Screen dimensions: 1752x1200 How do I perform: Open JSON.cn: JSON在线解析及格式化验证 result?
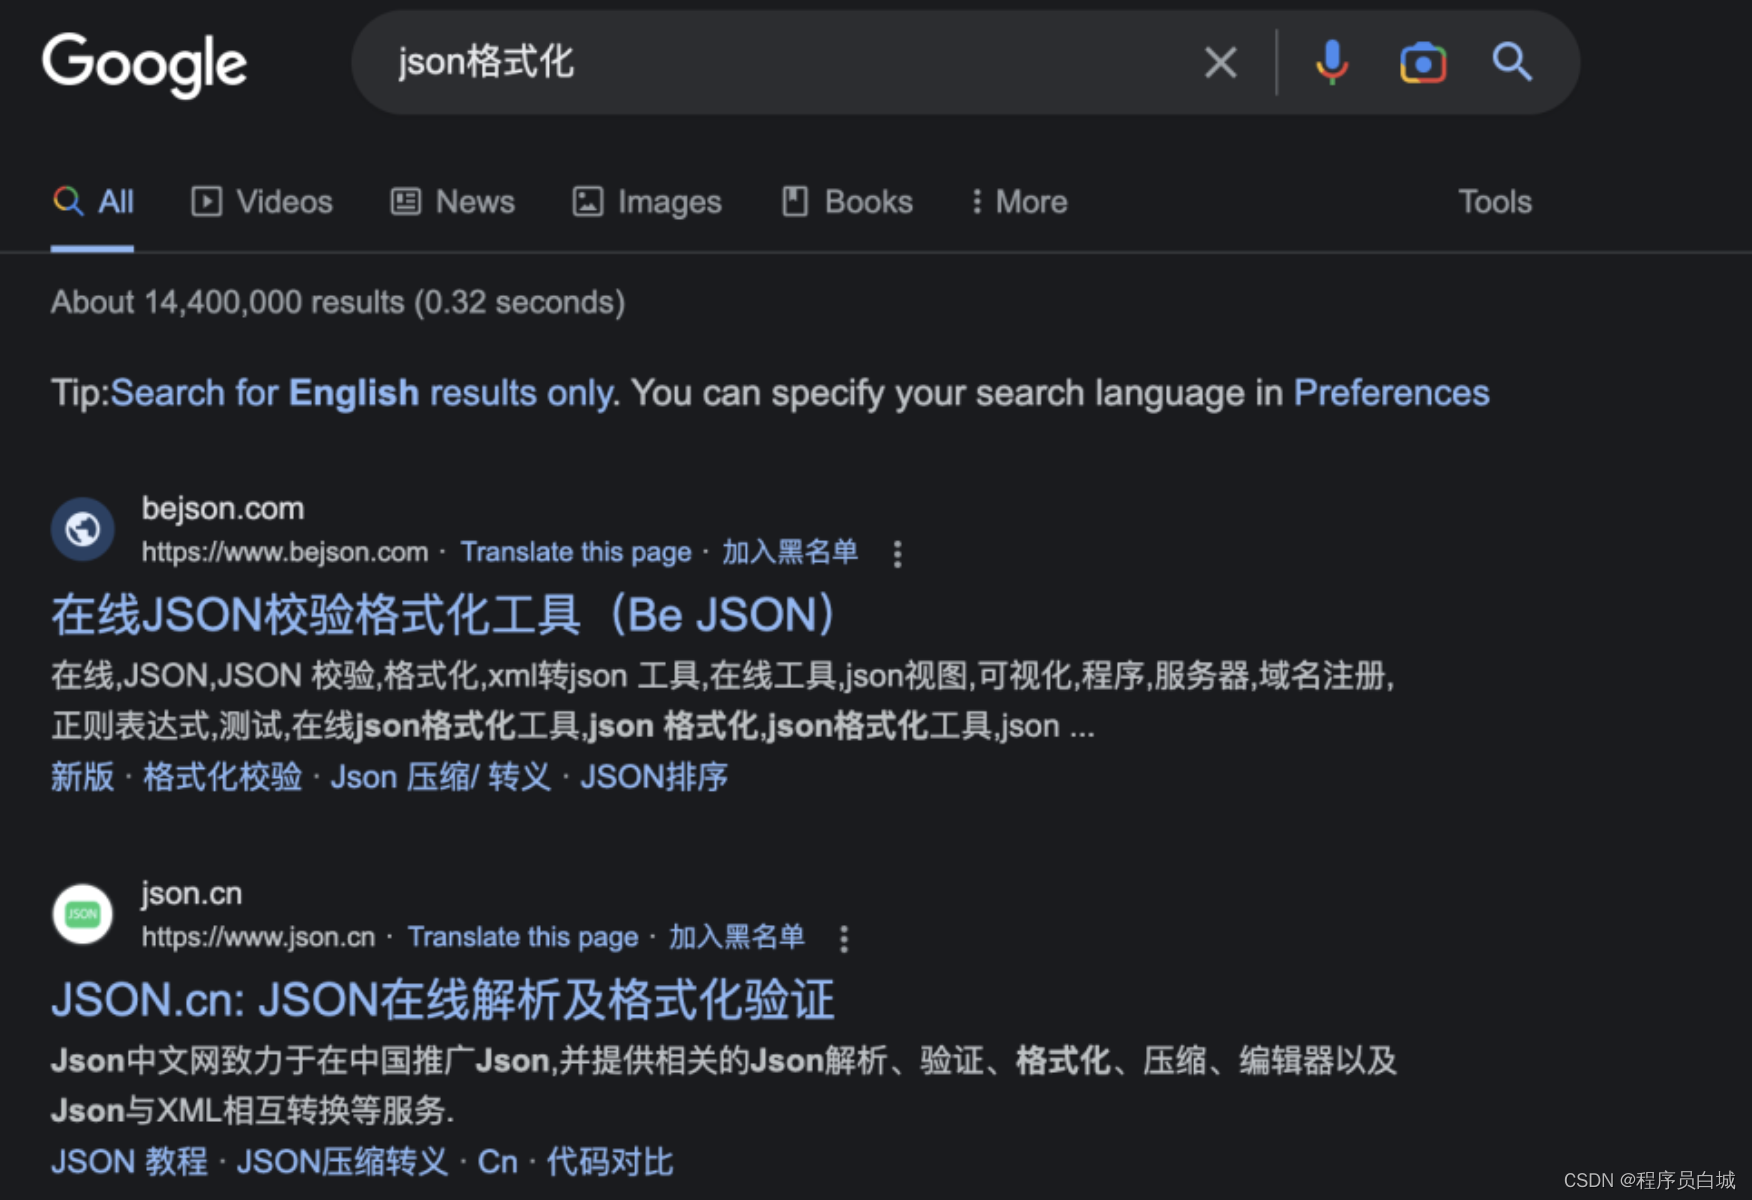pos(443,1000)
